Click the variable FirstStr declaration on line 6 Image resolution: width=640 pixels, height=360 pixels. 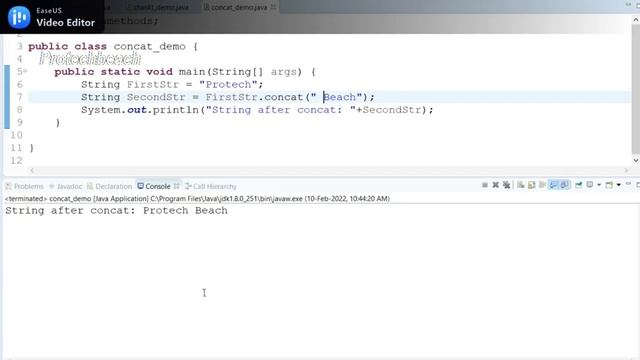(153, 84)
